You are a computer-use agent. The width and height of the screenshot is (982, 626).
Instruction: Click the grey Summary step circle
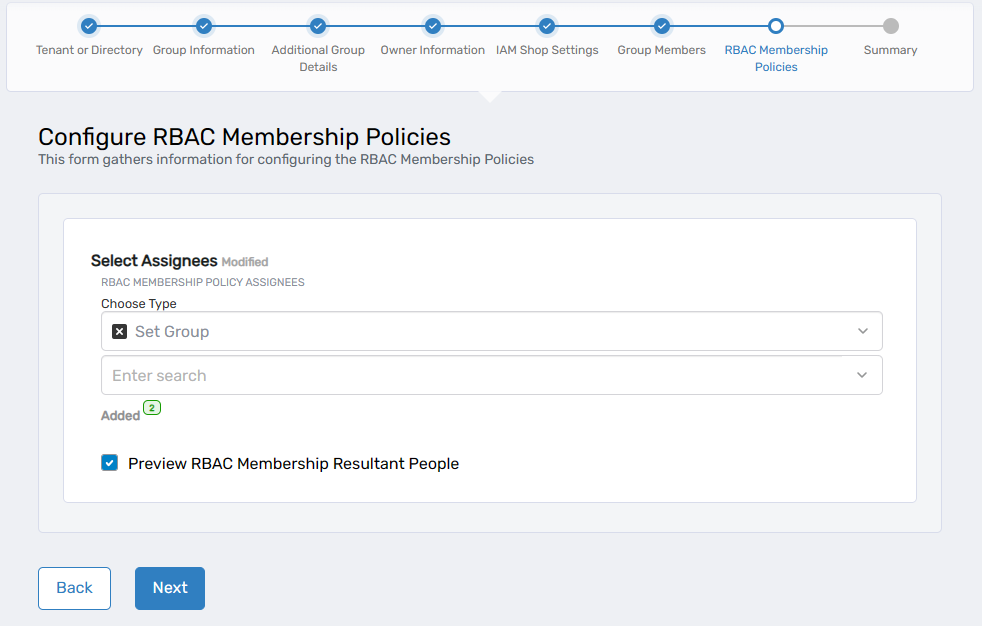pos(890,27)
